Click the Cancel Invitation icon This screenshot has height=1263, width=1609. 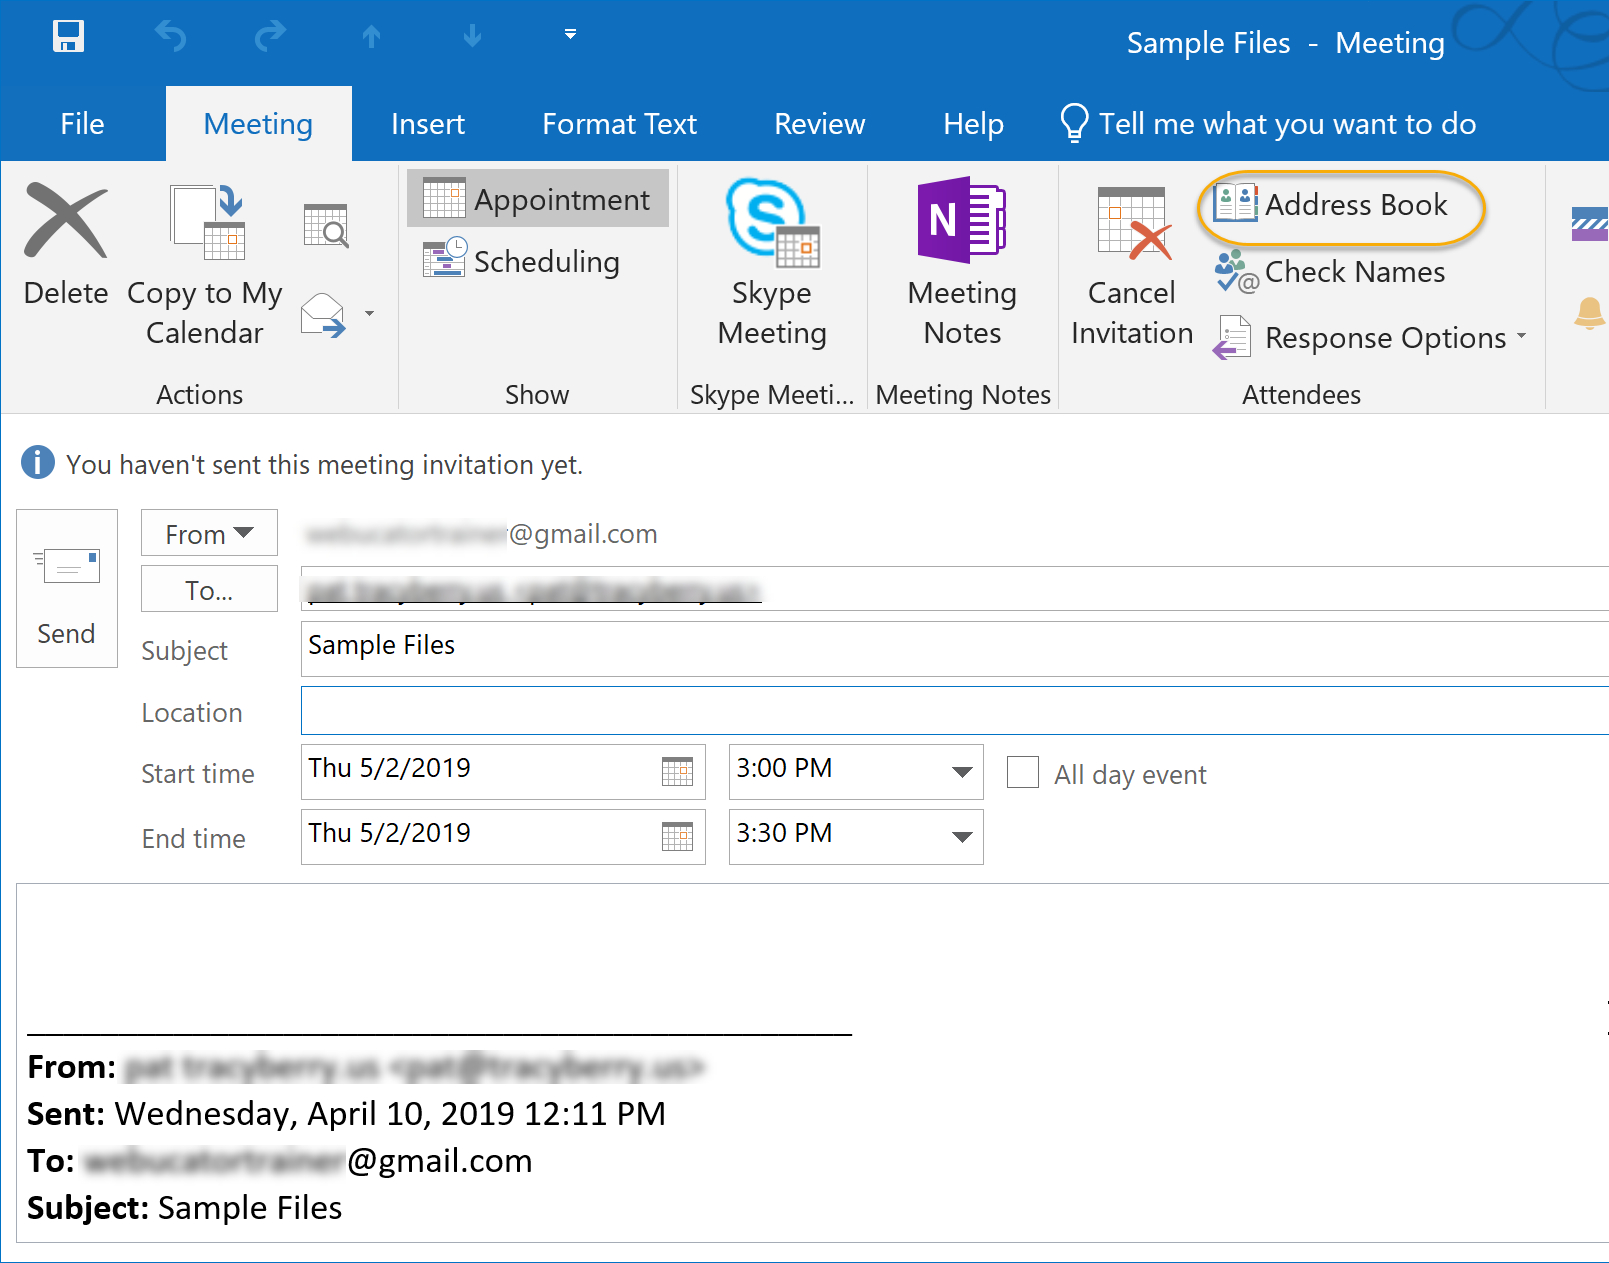pyautogui.click(x=1132, y=222)
